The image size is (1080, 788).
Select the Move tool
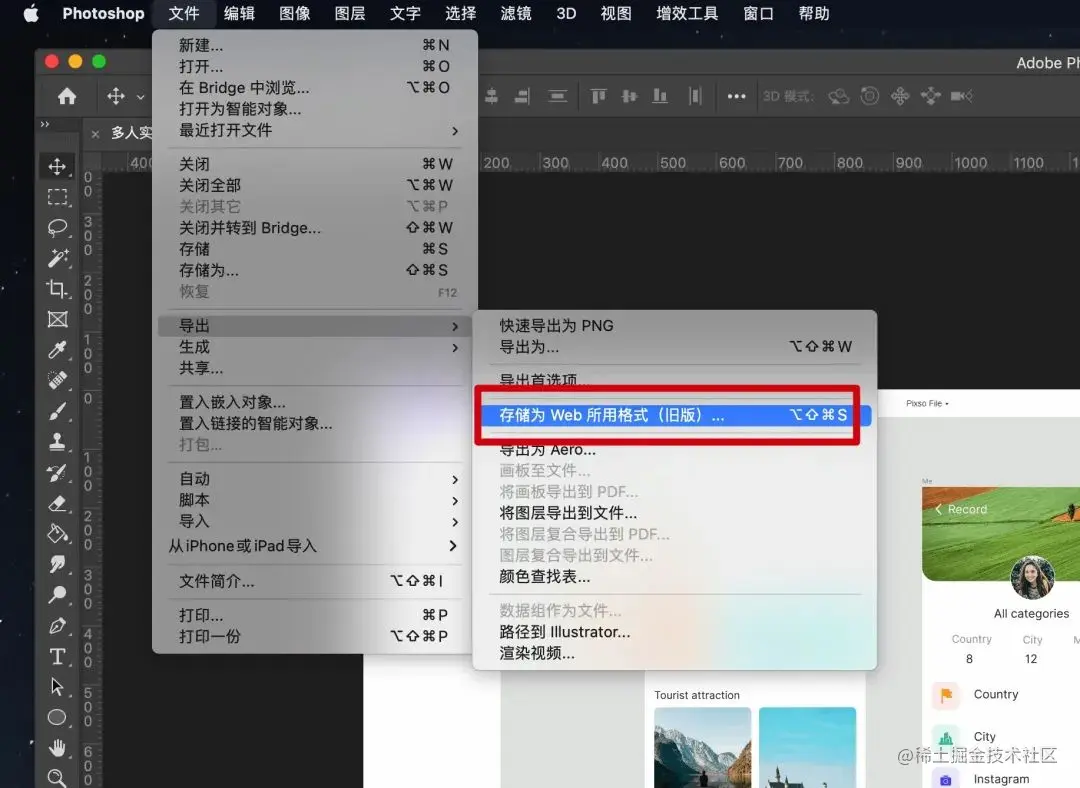coord(58,167)
